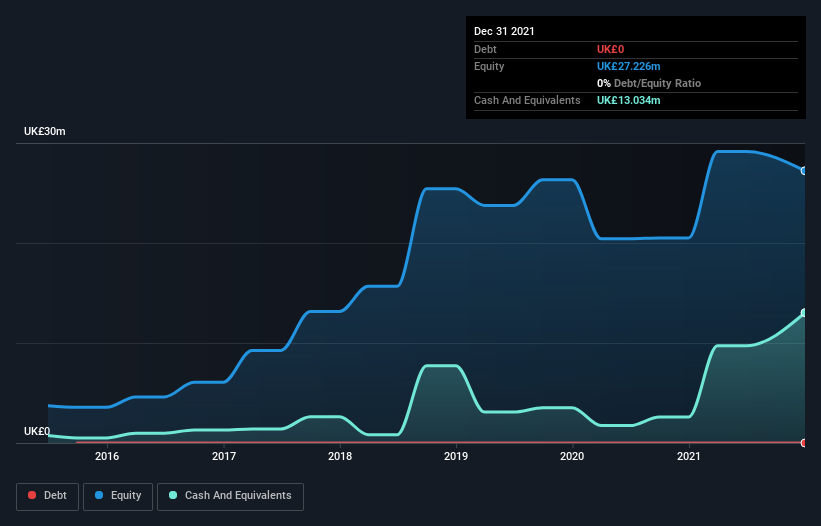Click the red UK£0 debt value
The height and width of the screenshot is (526, 821).
point(611,49)
